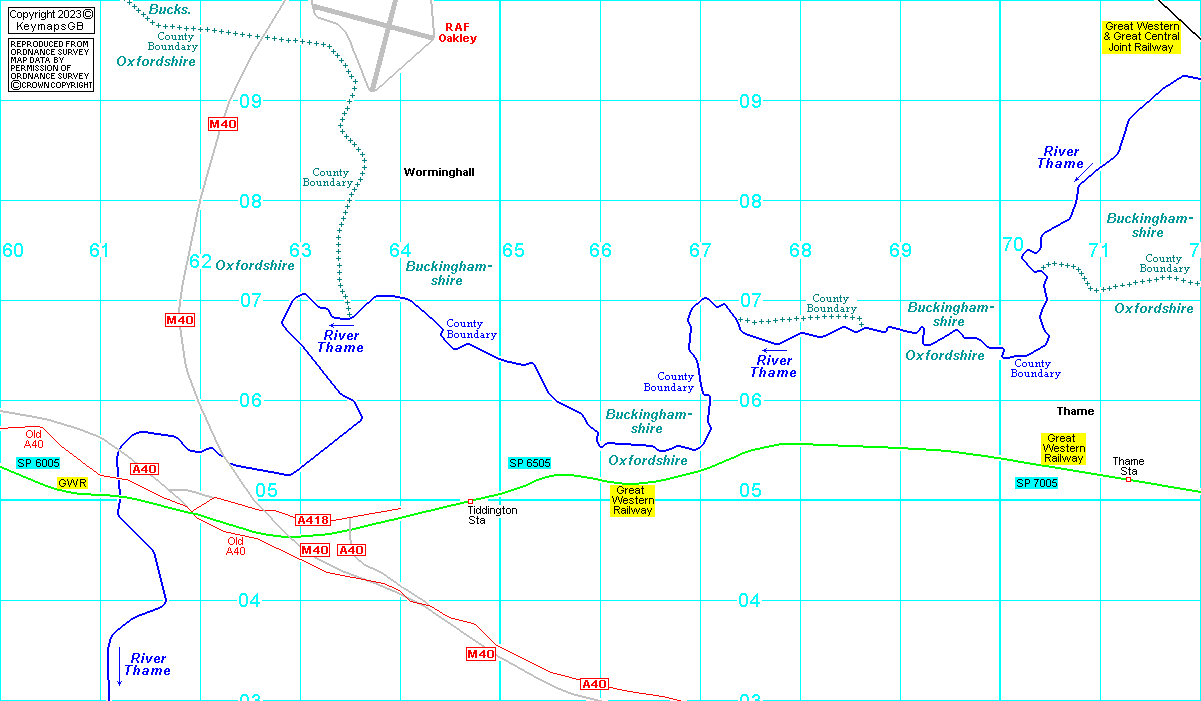Click the downward flow arrow beside bottom-left River Thame
Screen dimensions: 1201x701
[119, 667]
